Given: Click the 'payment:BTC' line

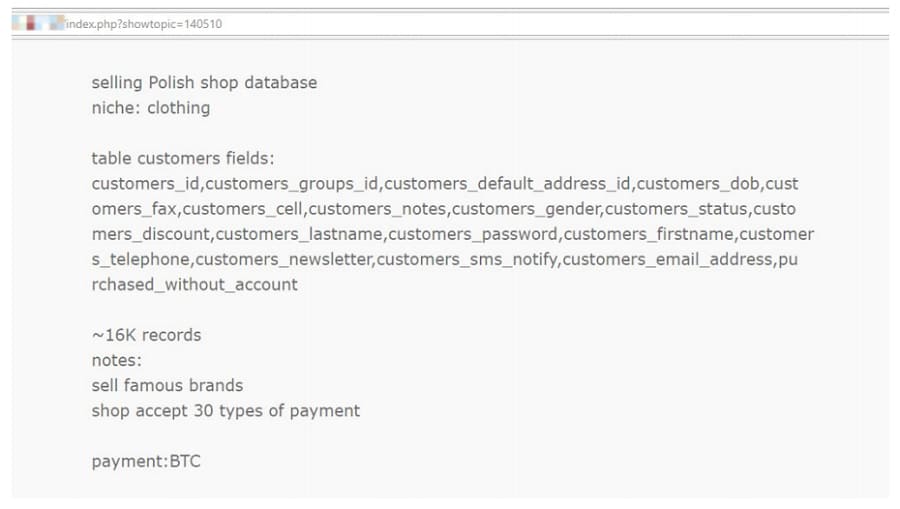Looking at the screenshot, I should [x=146, y=461].
